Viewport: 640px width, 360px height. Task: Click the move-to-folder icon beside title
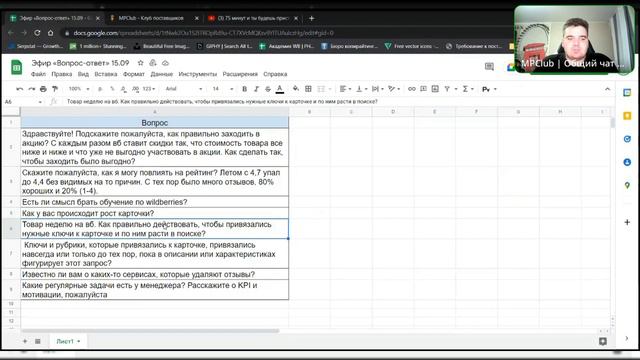coord(153,63)
